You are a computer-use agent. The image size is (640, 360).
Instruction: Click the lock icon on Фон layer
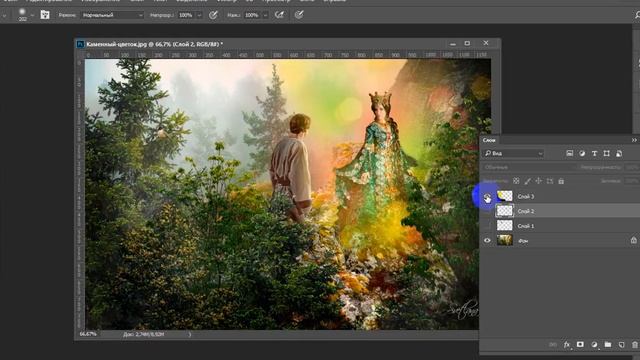click(633, 240)
